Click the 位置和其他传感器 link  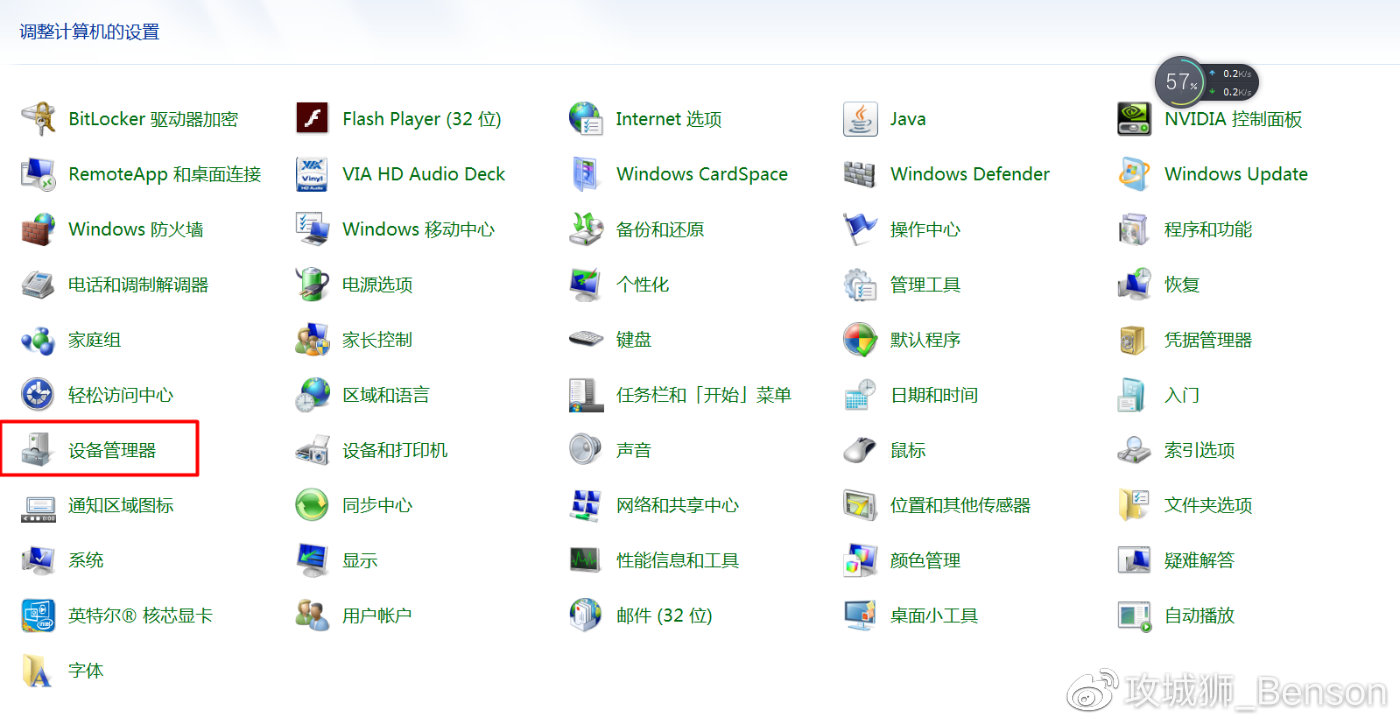point(960,505)
